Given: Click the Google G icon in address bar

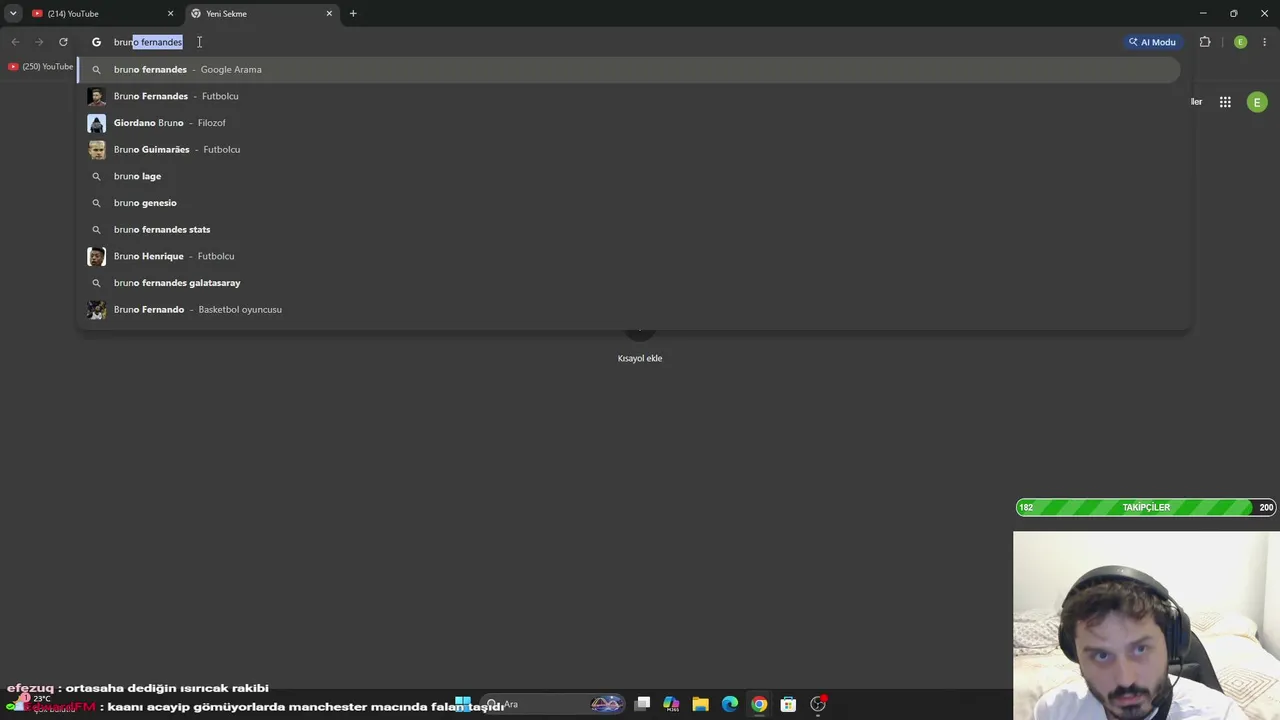Looking at the screenshot, I should point(96,42).
